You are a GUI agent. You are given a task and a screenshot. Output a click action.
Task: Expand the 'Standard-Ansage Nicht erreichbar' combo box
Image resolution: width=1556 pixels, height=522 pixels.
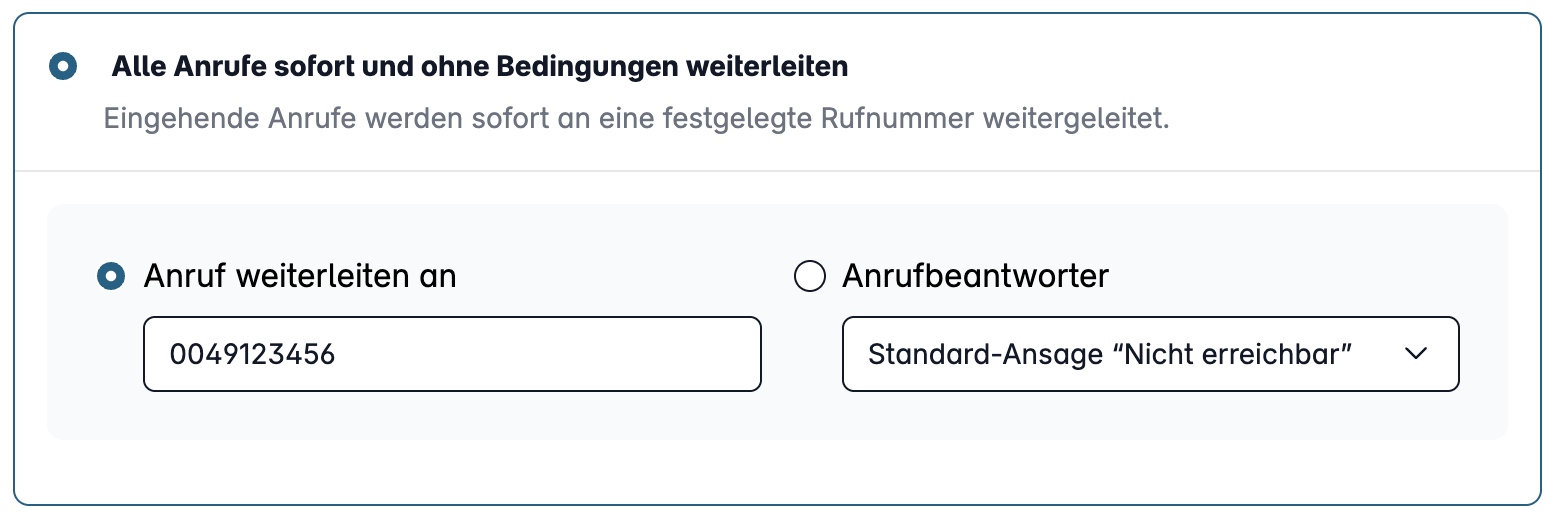pos(1151,354)
